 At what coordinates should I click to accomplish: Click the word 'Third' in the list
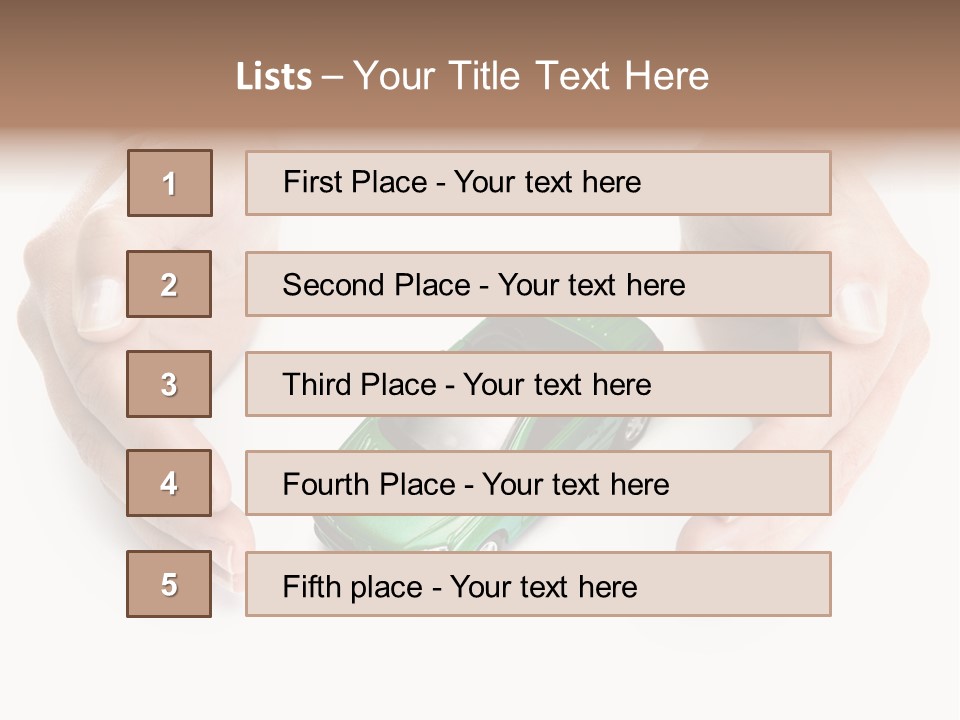(x=317, y=385)
